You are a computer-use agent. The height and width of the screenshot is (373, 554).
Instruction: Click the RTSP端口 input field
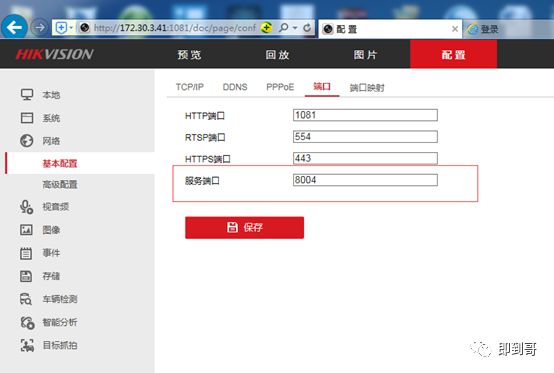[365, 137]
